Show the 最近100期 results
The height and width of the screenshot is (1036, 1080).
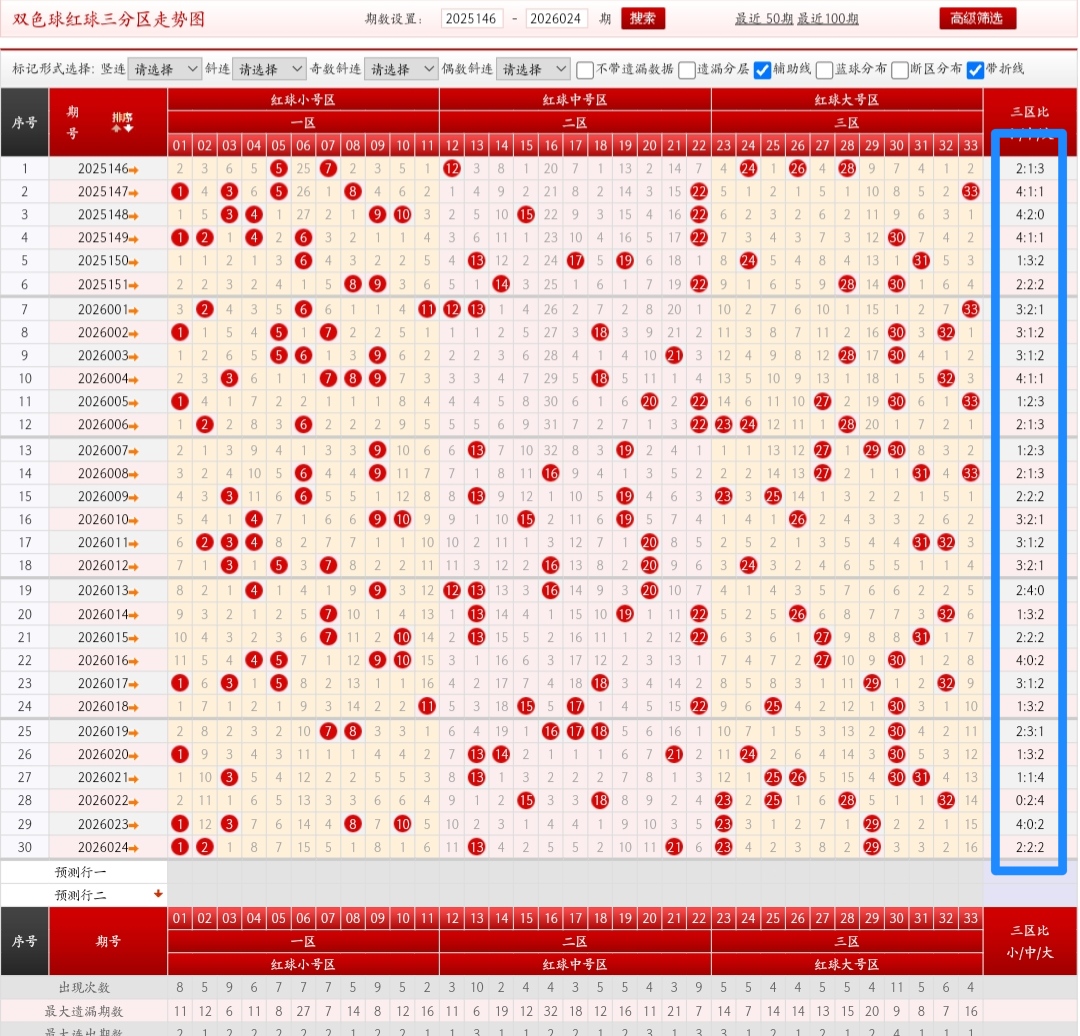pos(828,19)
